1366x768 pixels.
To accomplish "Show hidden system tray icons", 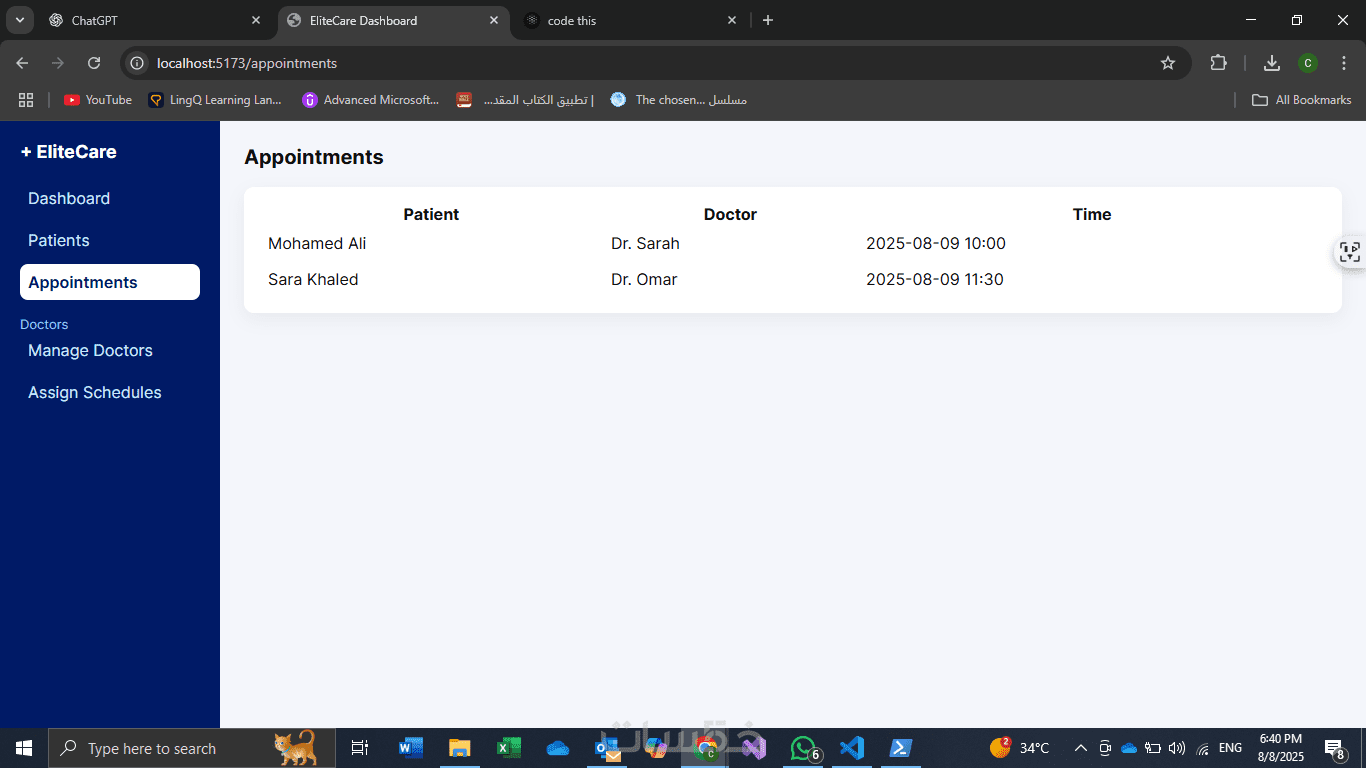I will click(x=1080, y=748).
